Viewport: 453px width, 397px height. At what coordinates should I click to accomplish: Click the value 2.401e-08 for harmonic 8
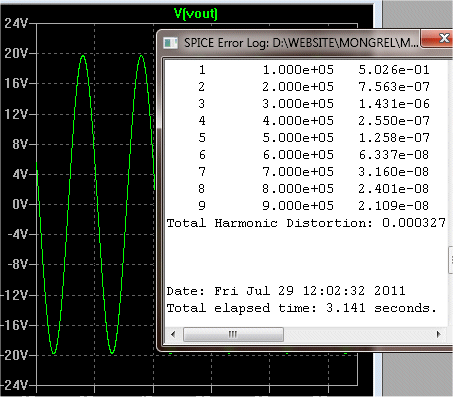coord(394,189)
